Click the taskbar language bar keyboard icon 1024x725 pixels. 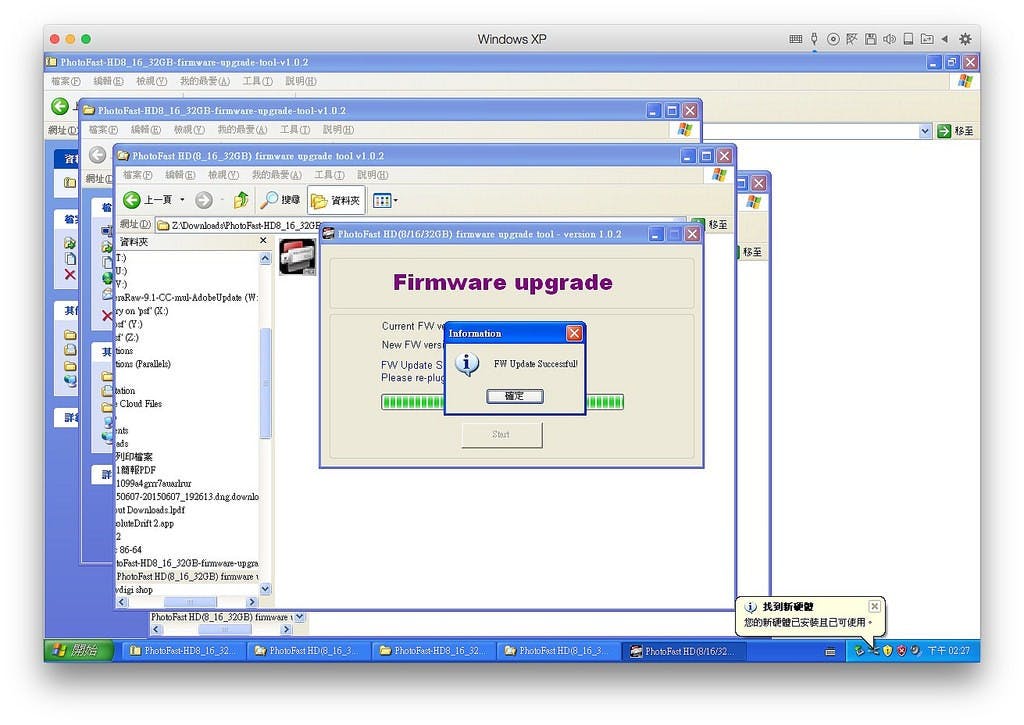coord(830,651)
